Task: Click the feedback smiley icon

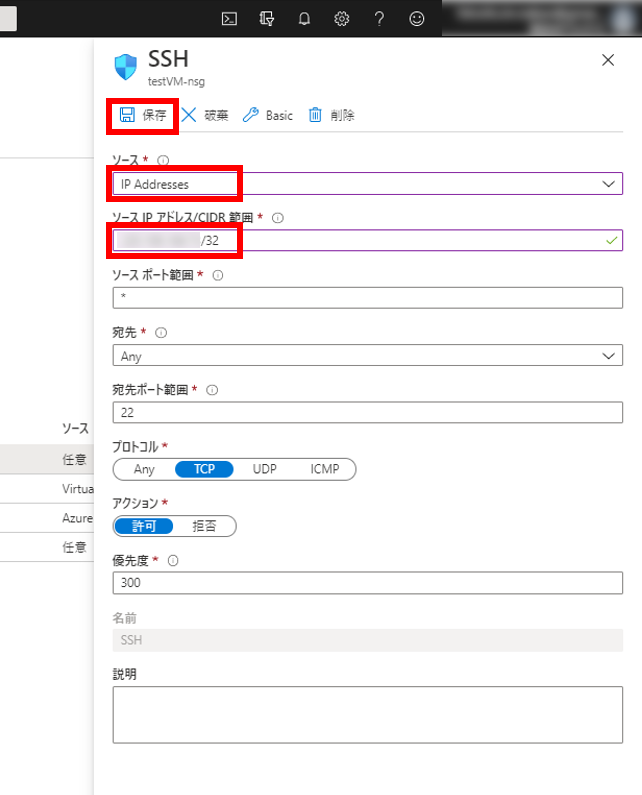Action: point(417,18)
